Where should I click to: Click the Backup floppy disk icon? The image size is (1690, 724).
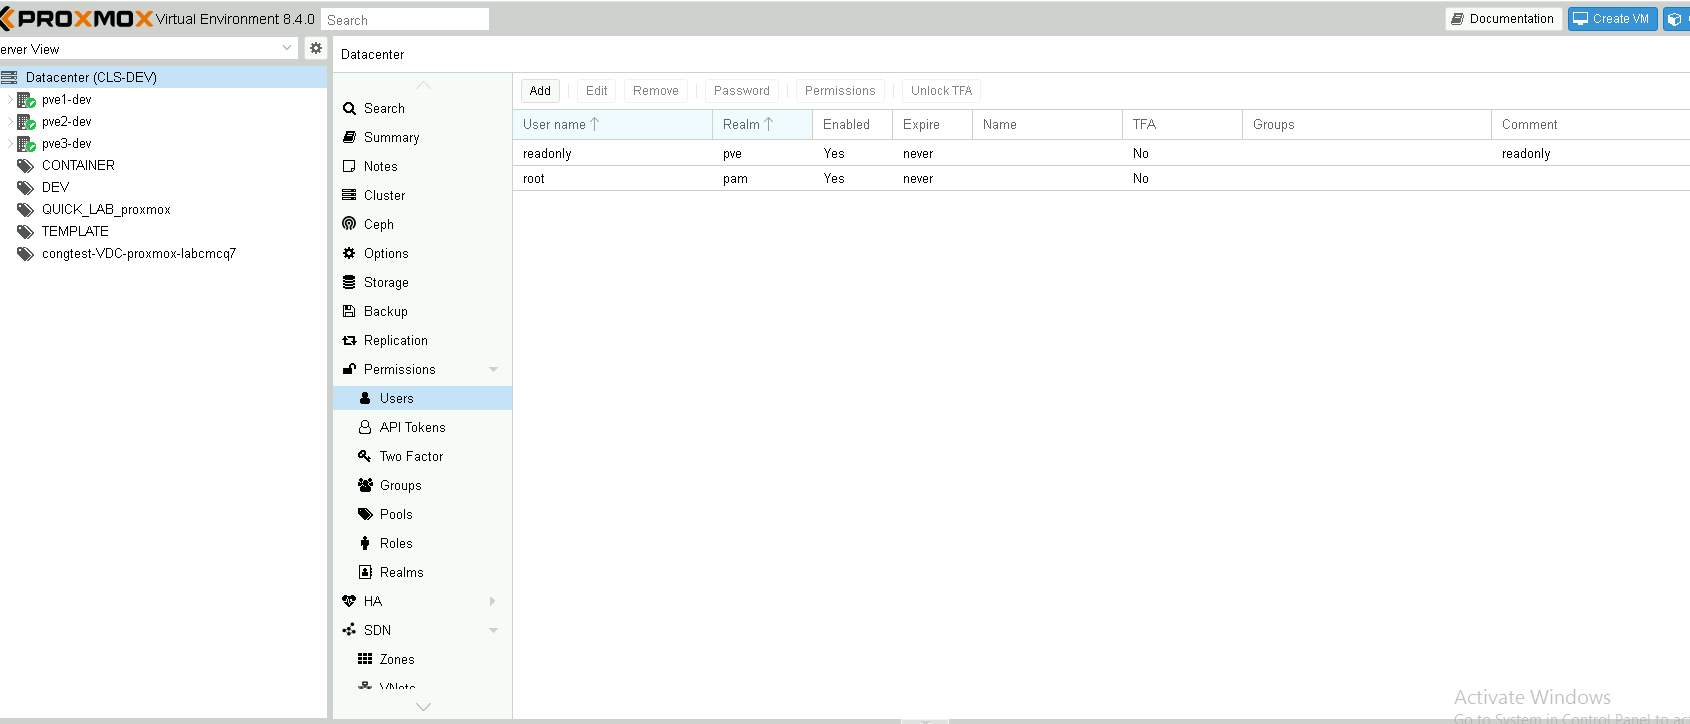pyautogui.click(x=349, y=311)
